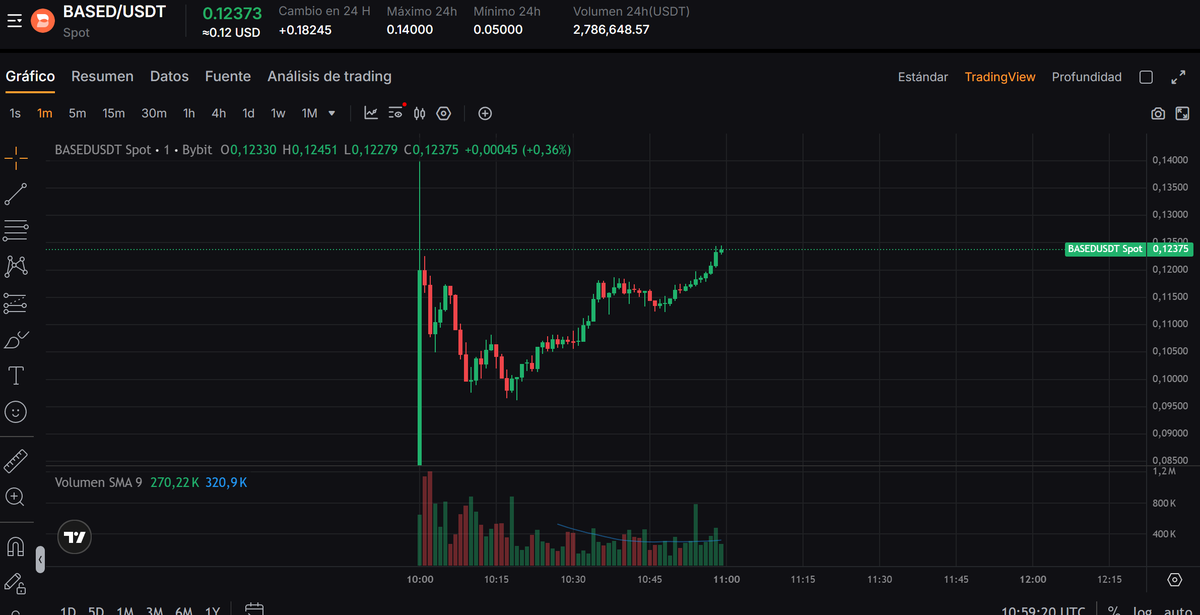Tick the checkbox next to Profundidad
1200x615 pixels.
[1147, 77]
